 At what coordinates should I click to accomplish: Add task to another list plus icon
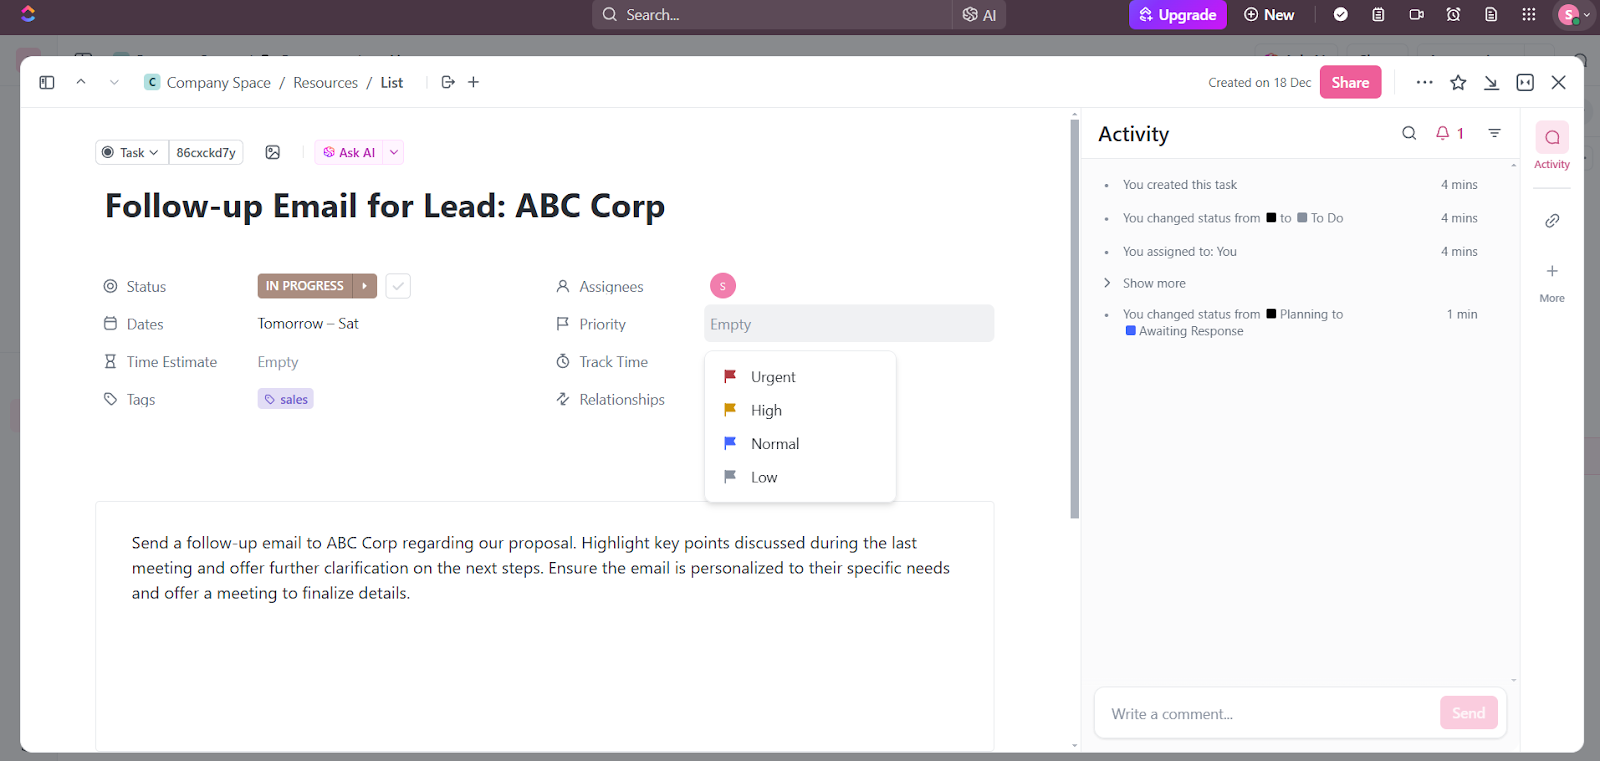[474, 82]
